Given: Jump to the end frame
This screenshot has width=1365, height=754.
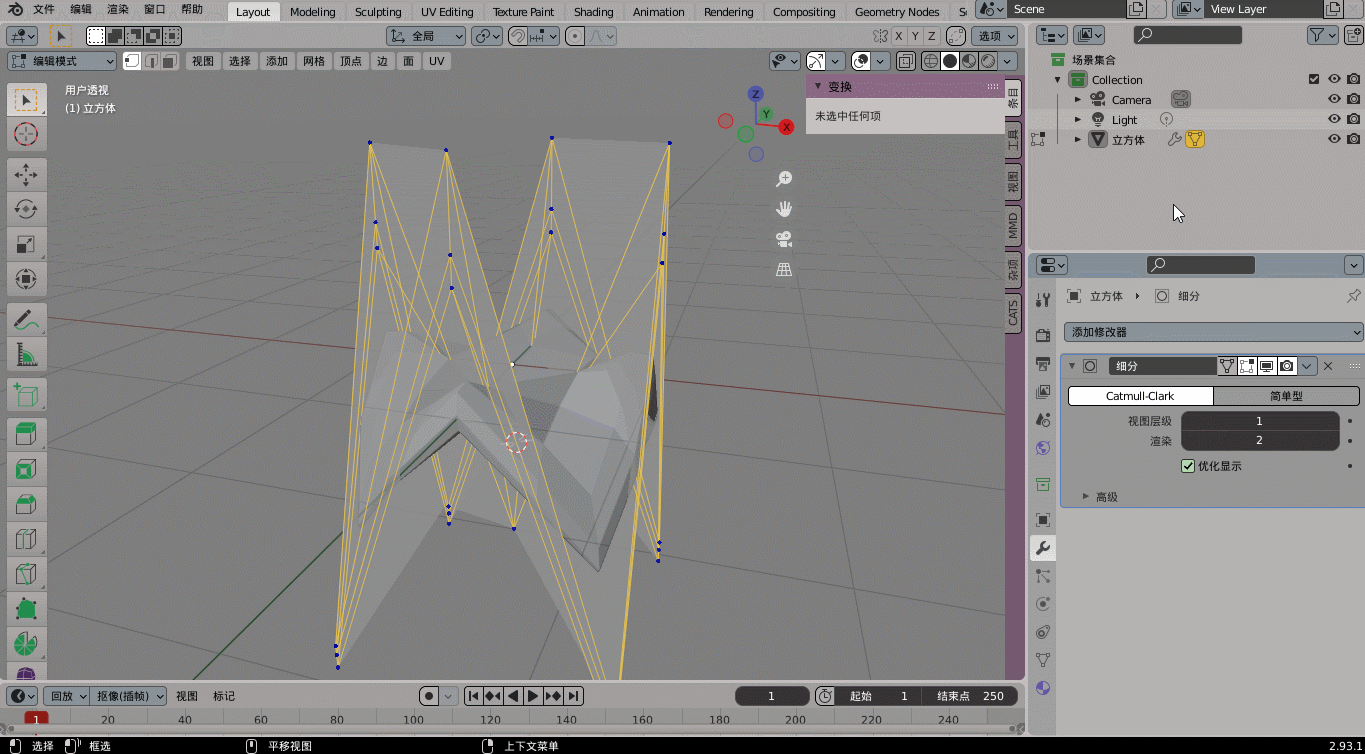Looking at the screenshot, I should click(574, 696).
